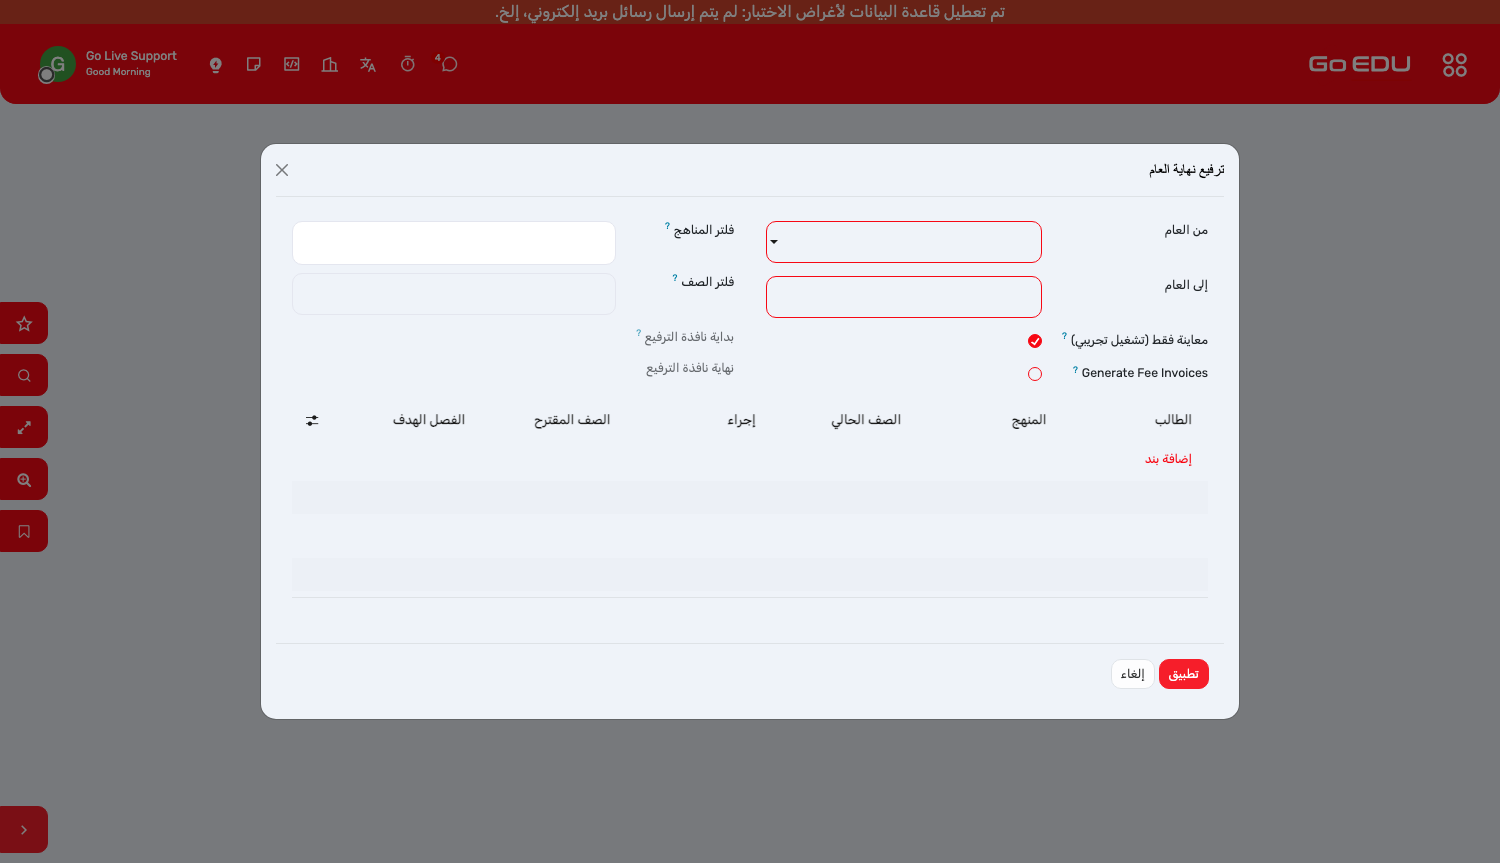Click help mark beside فلتر الصف

tap(675, 278)
